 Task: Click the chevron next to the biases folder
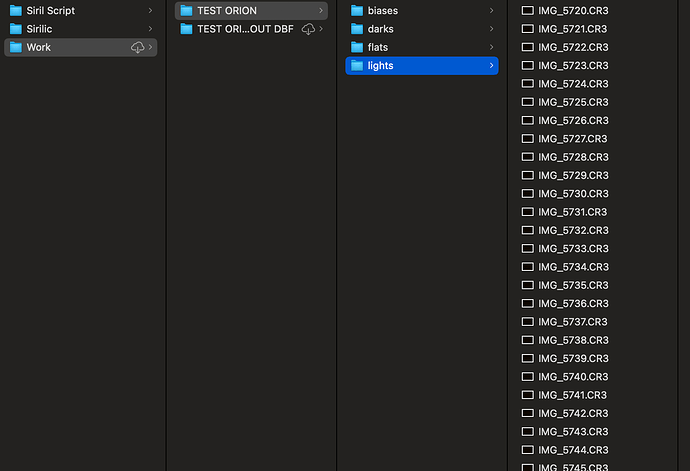(491, 10)
